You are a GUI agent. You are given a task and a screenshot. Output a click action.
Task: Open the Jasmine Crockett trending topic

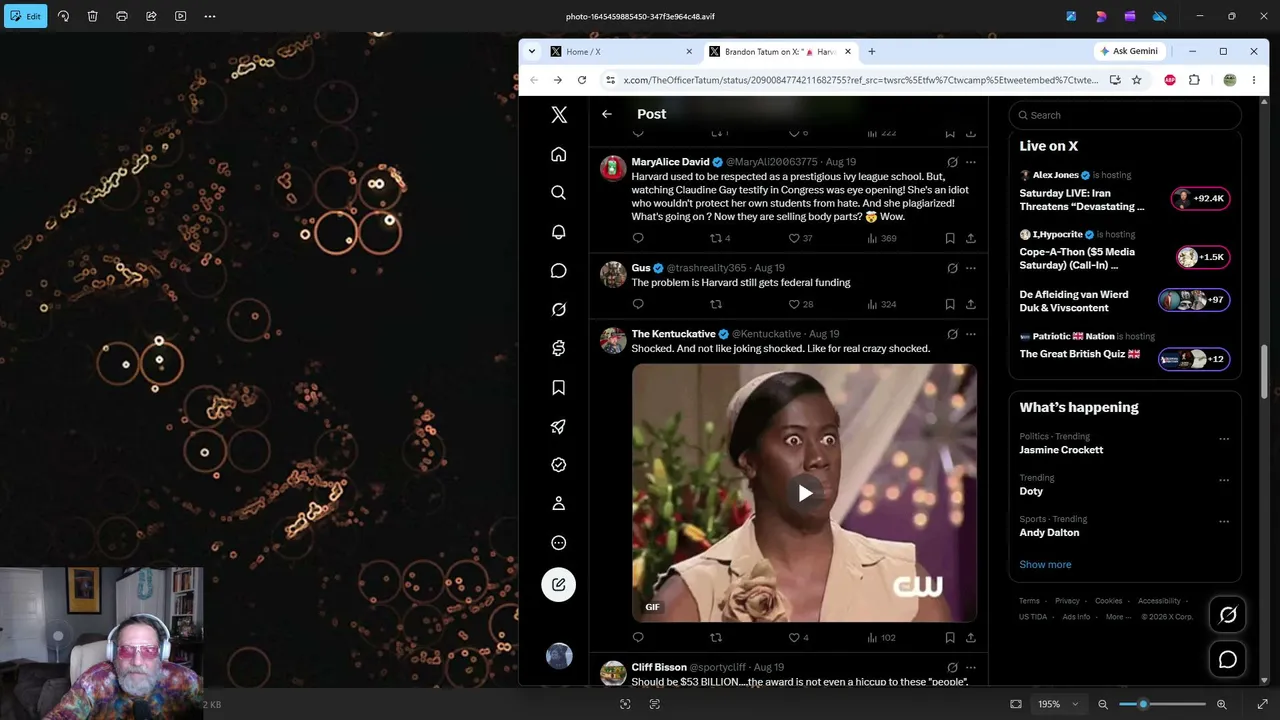click(1061, 450)
